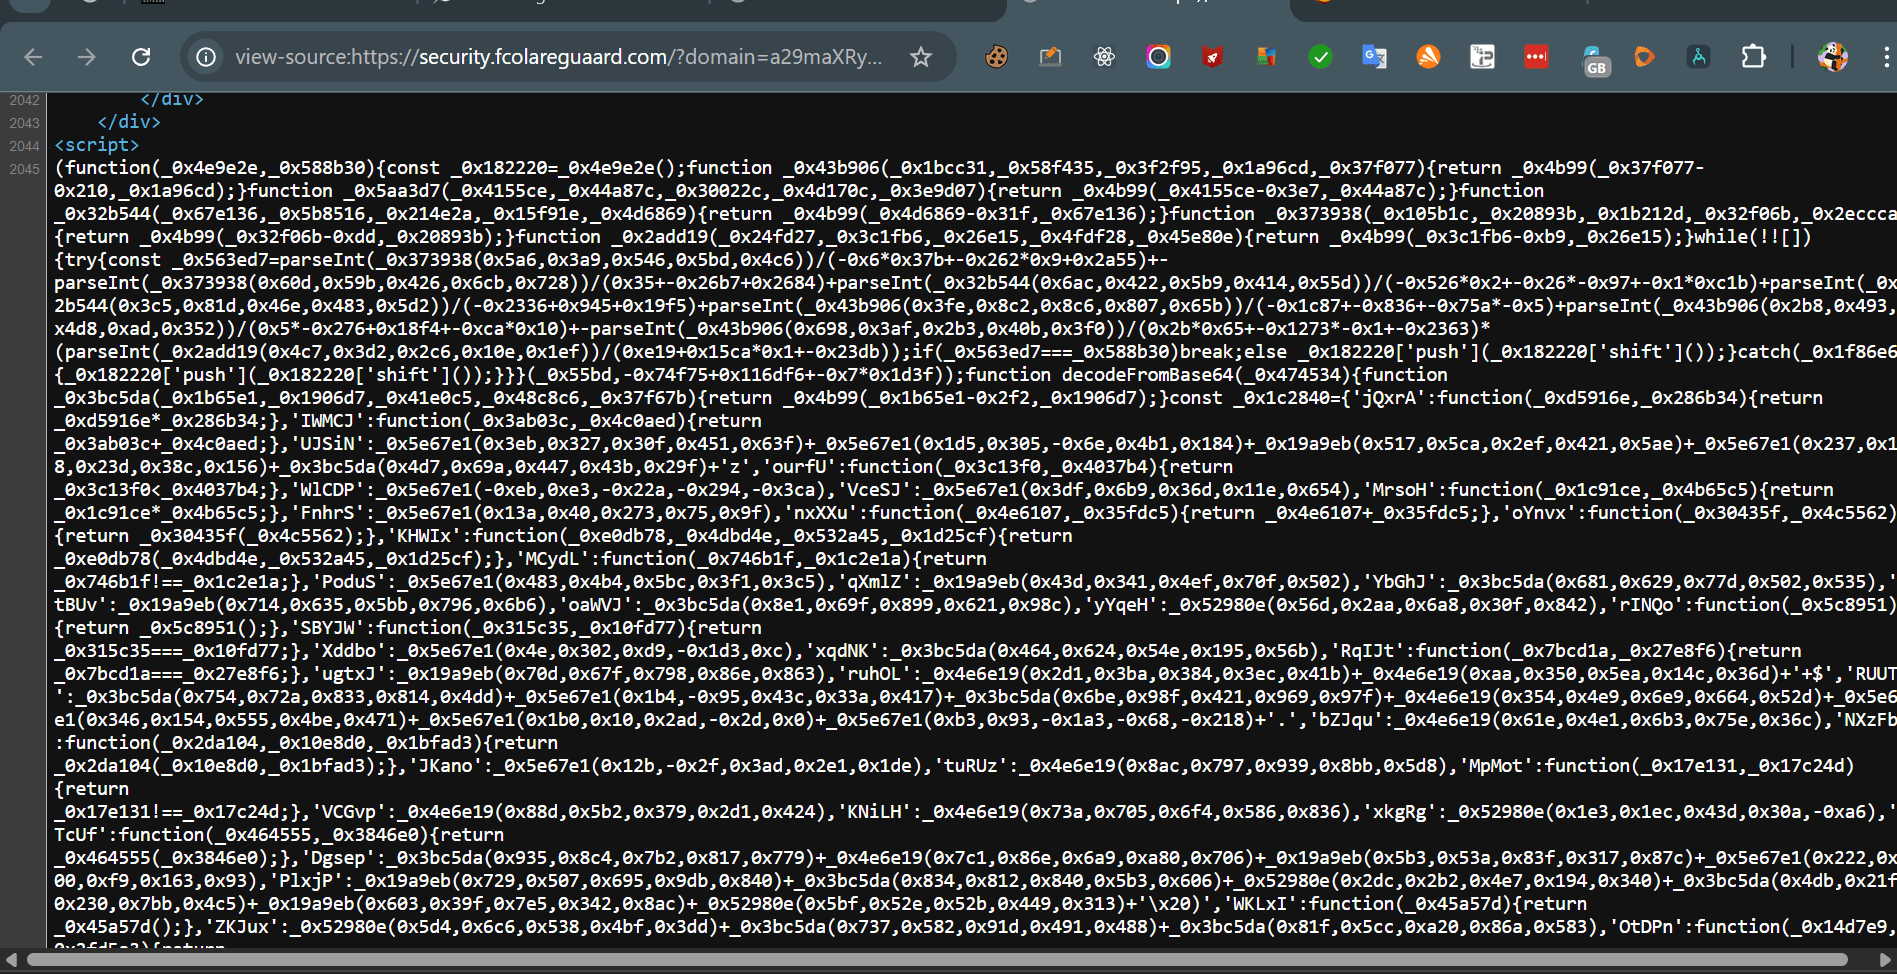Click the red book extension icon
The width and height of the screenshot is (1897, 974).
tap(1212, 57)
